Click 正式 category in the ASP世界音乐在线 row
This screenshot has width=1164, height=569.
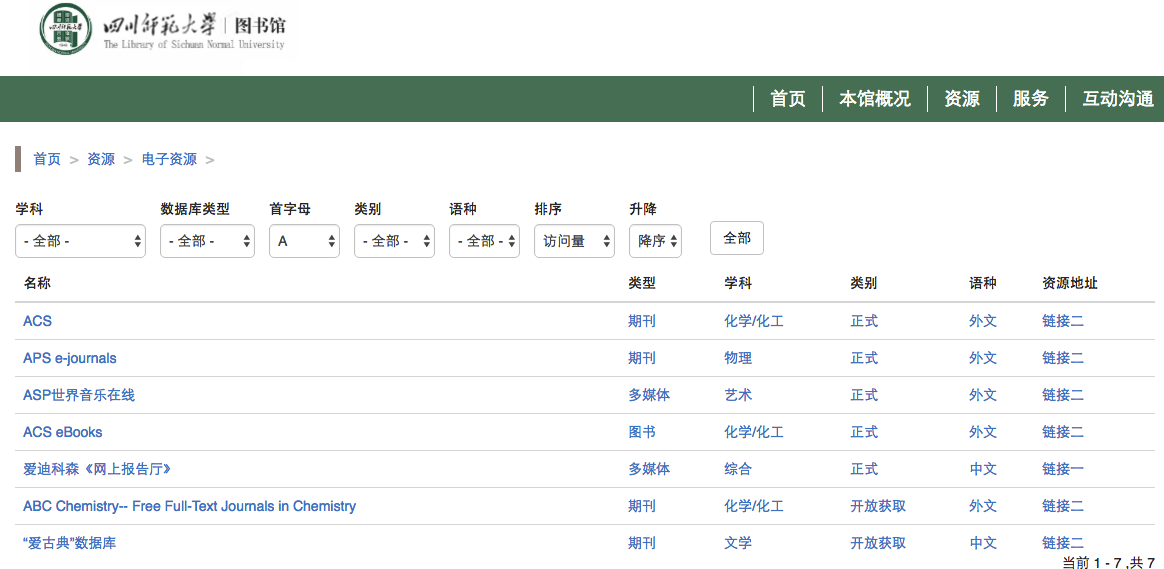[864, 395]
